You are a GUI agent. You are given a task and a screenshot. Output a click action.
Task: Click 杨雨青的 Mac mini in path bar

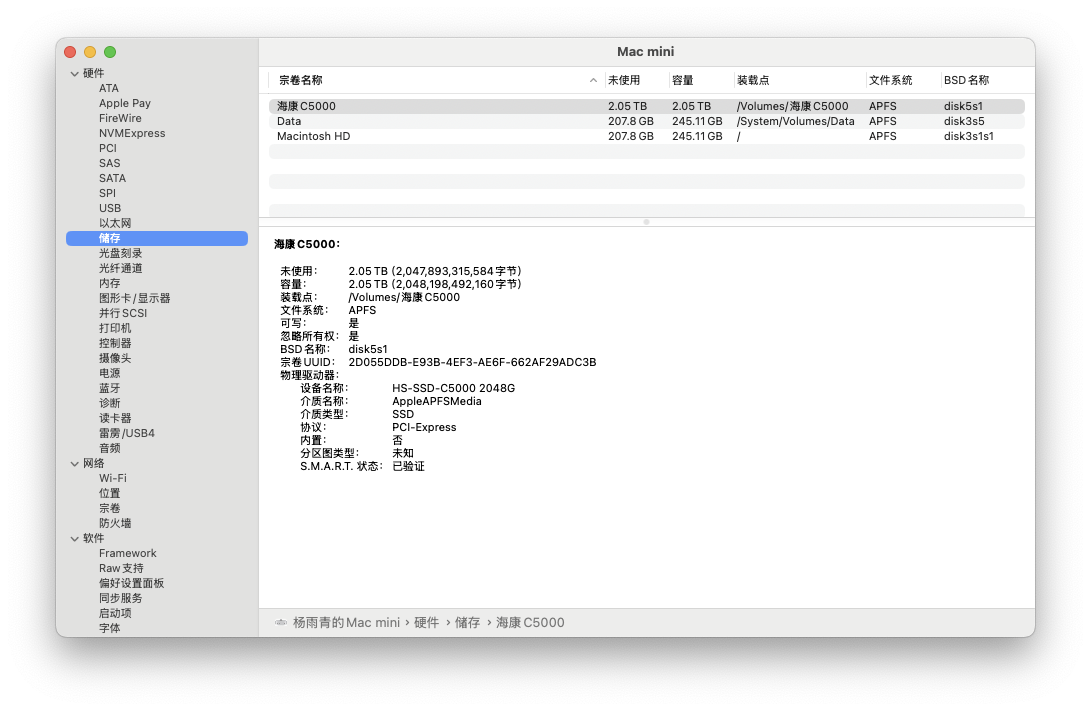(345, 622)
